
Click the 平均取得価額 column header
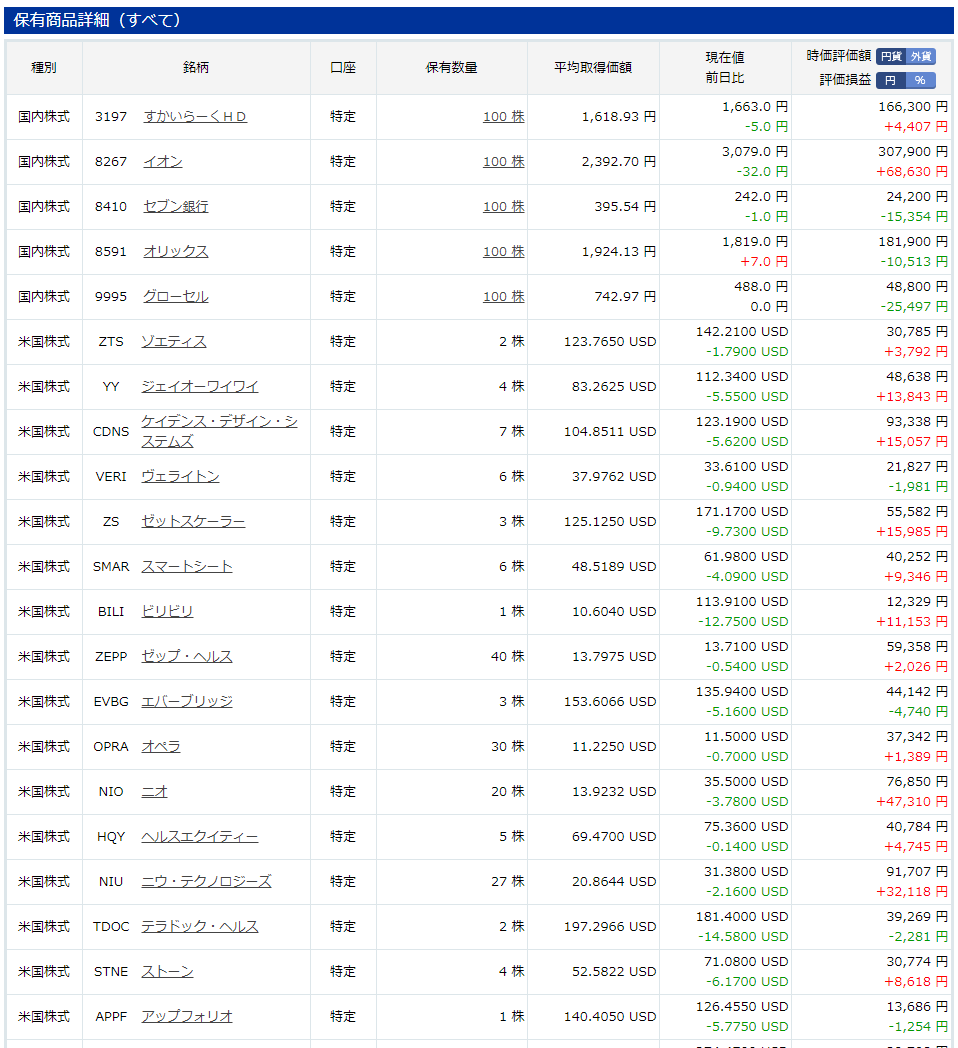[593, 68]
